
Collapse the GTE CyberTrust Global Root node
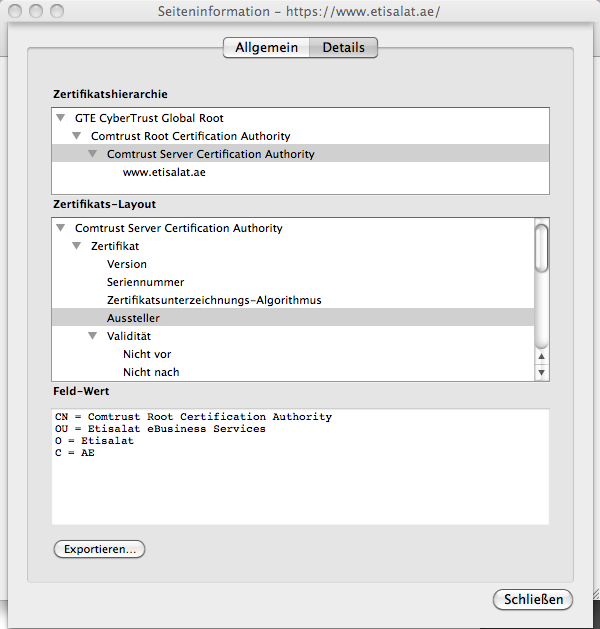pos(61,118)
